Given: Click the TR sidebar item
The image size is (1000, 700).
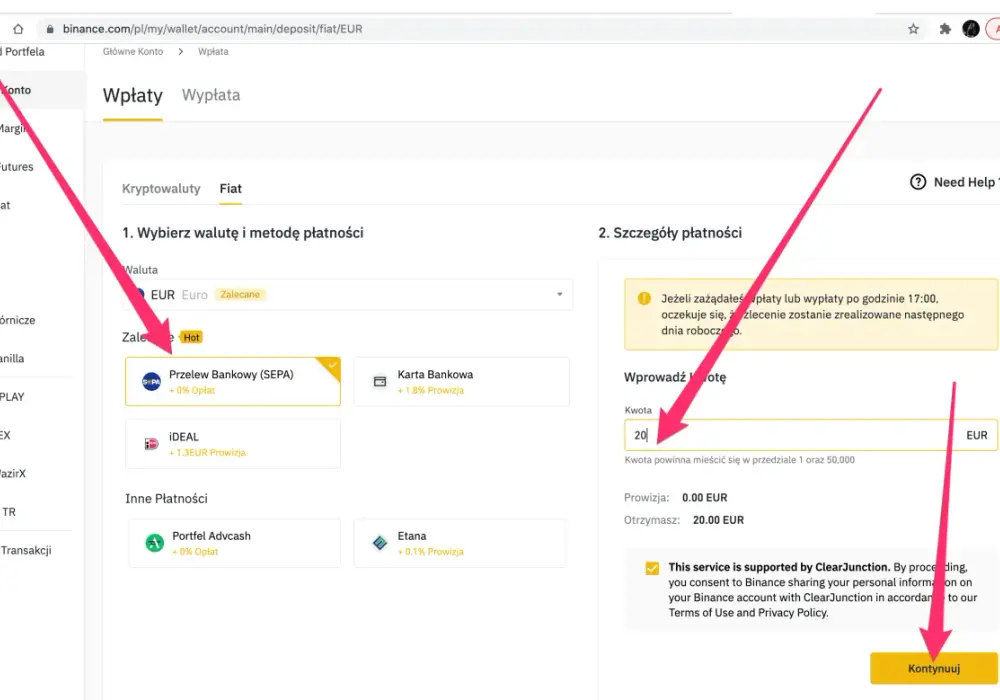Looking at the screenshot, I should pos(8,512).
